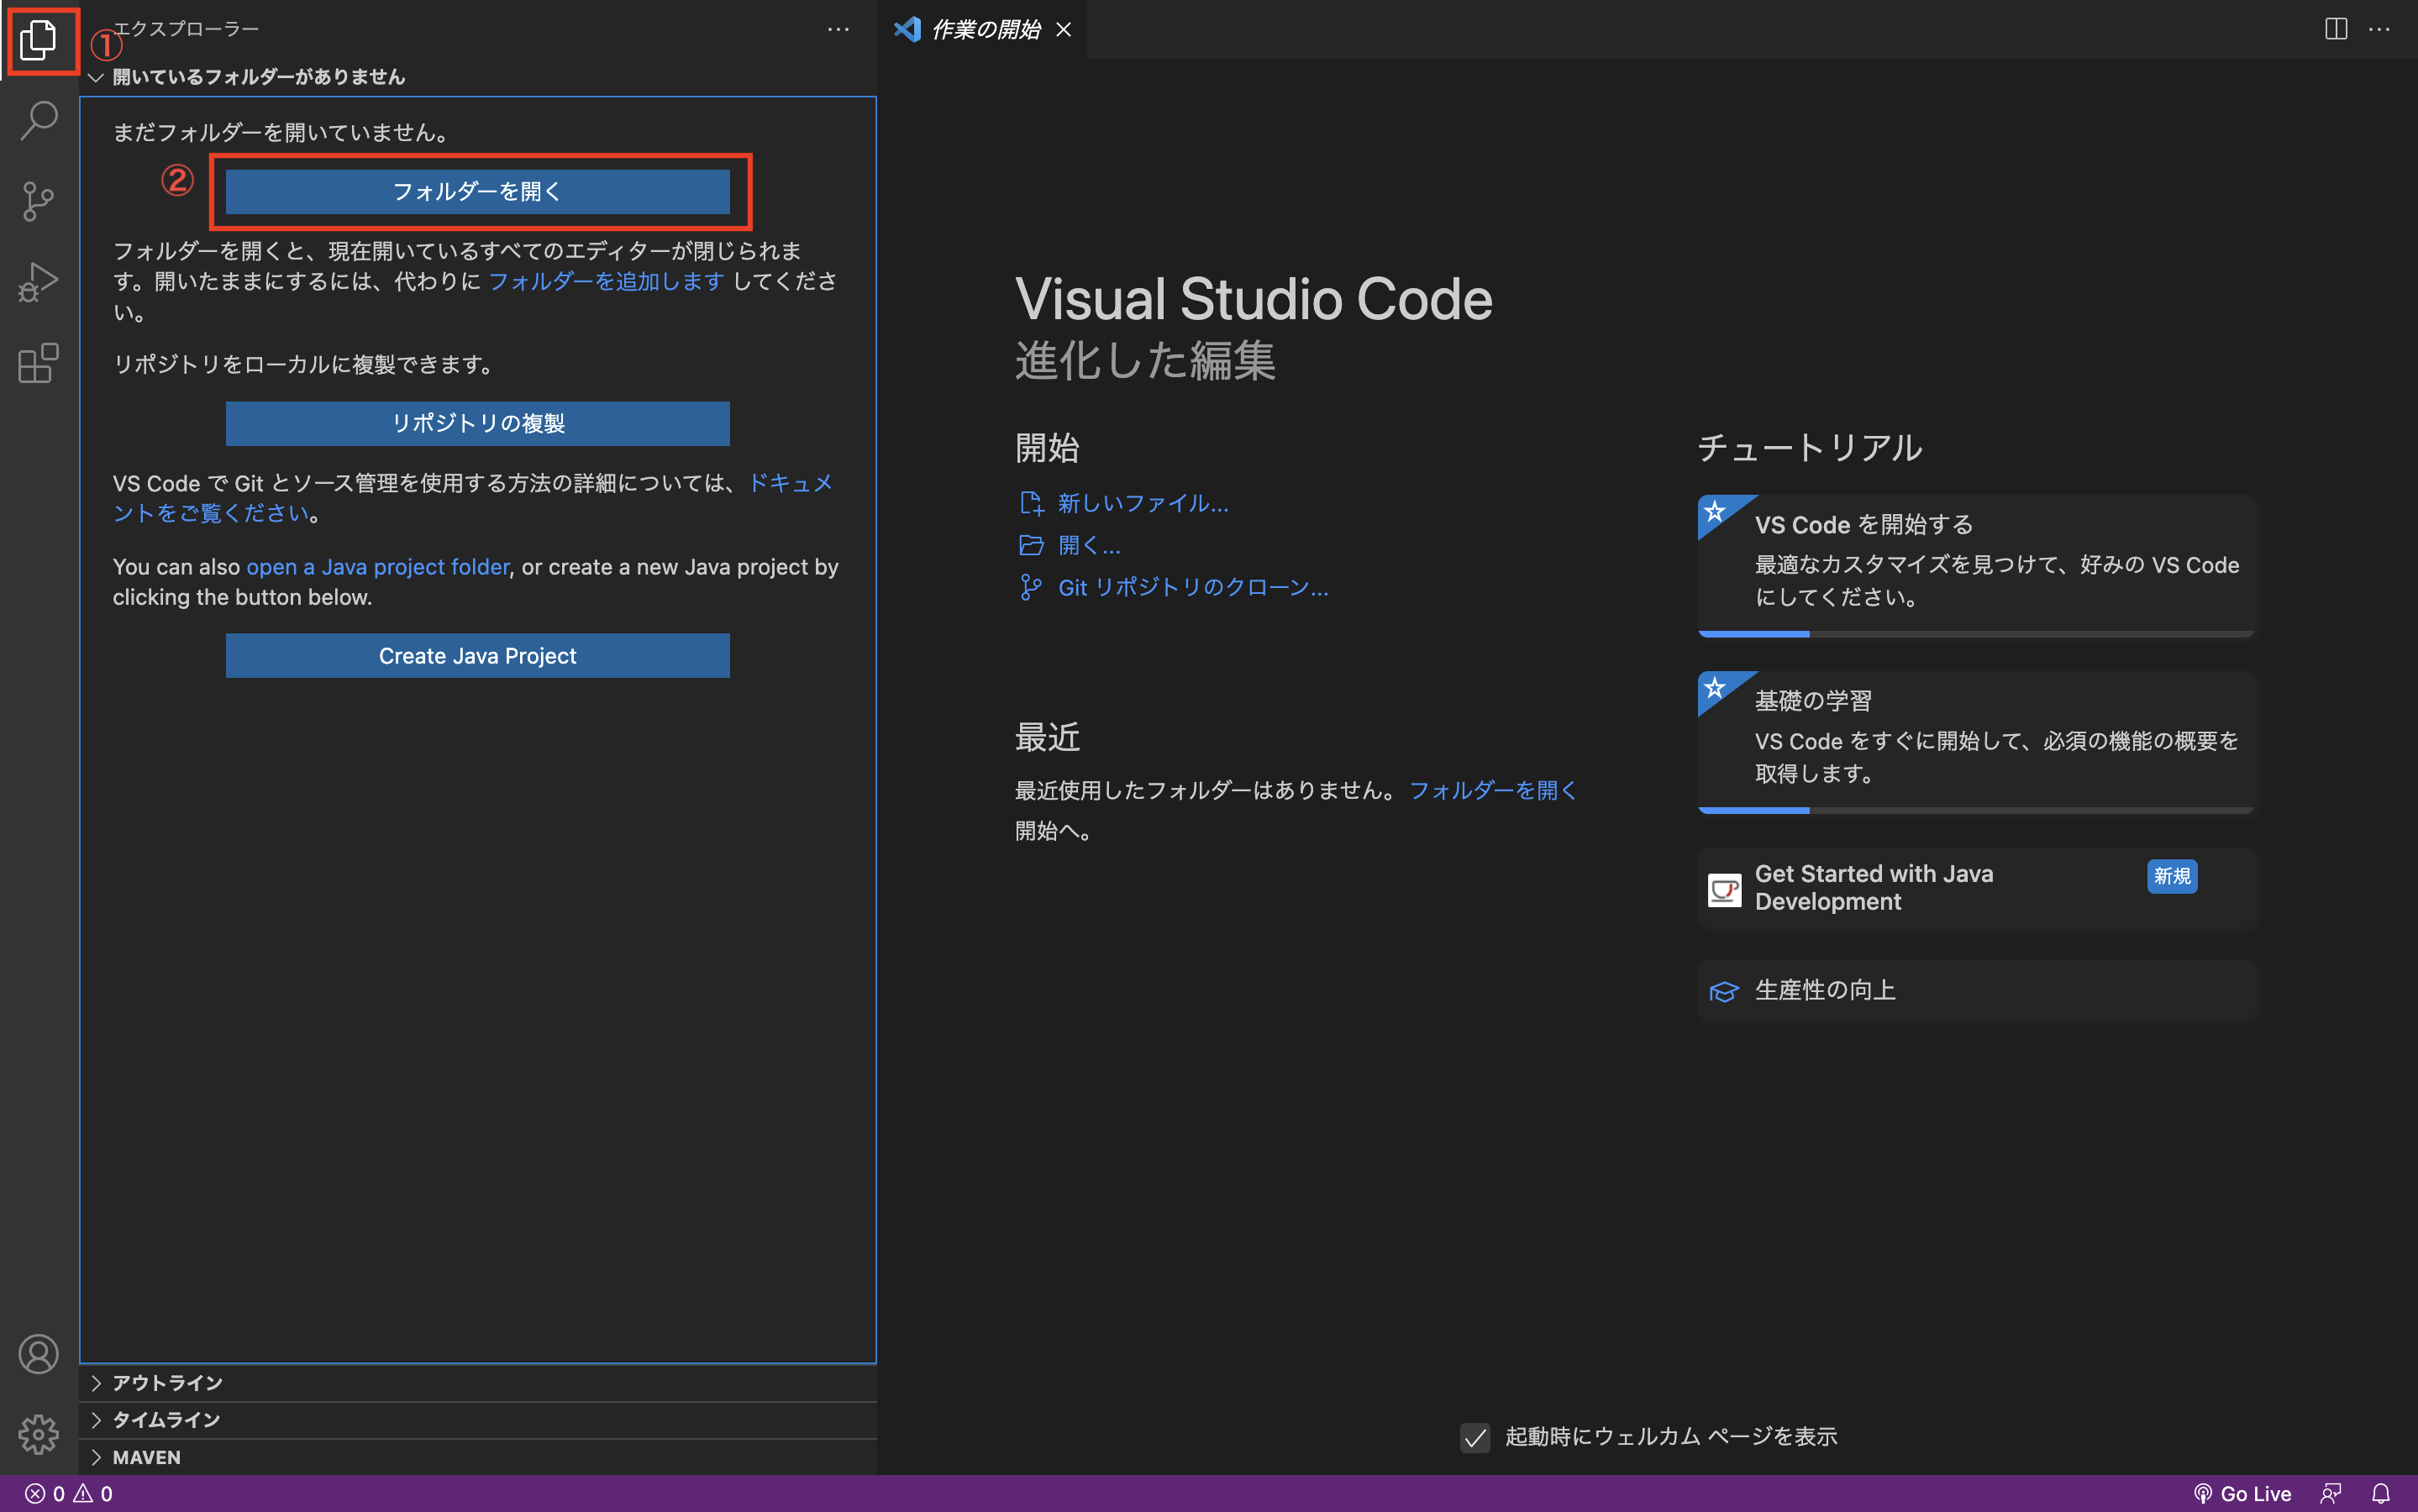Click the Create Java Project button

point(477,655)
